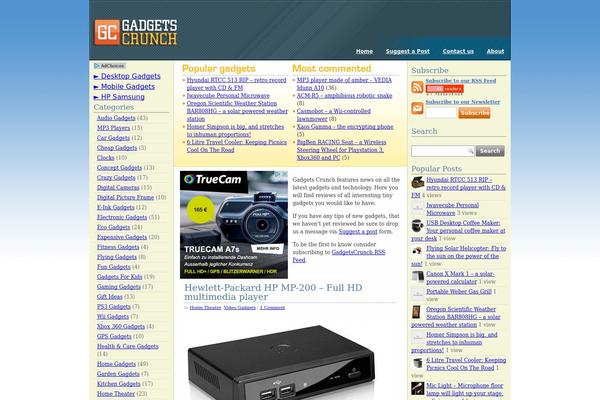Open Crazy Gadgets category
This screenshot has width=600, height=400.
pyautogui.click(x=116, y=178)
